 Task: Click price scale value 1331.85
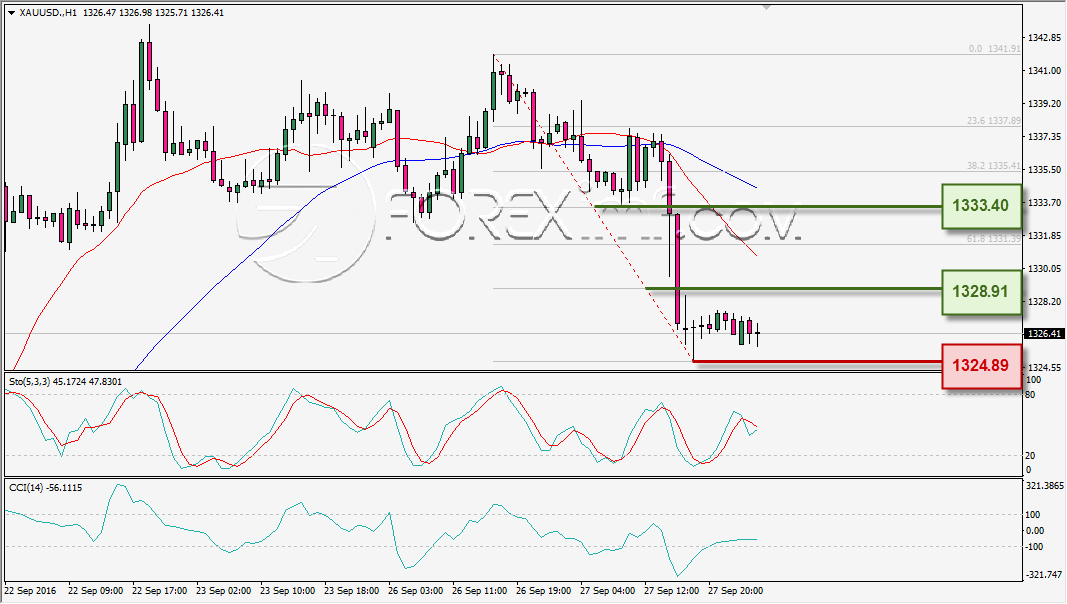(x=1045, y=235)
